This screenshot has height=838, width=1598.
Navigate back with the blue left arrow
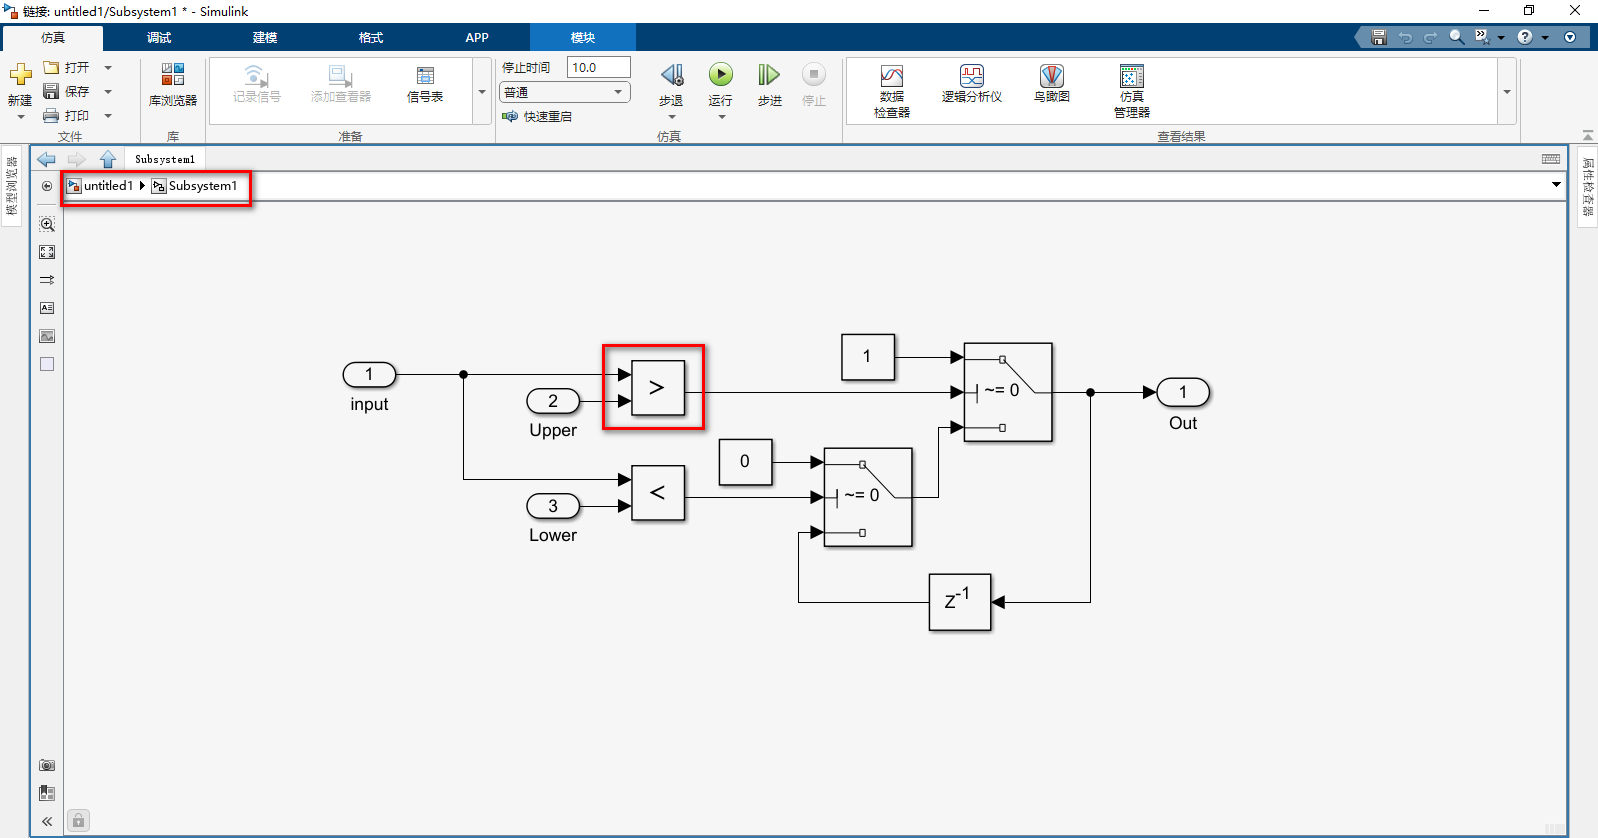coord(46,159)
